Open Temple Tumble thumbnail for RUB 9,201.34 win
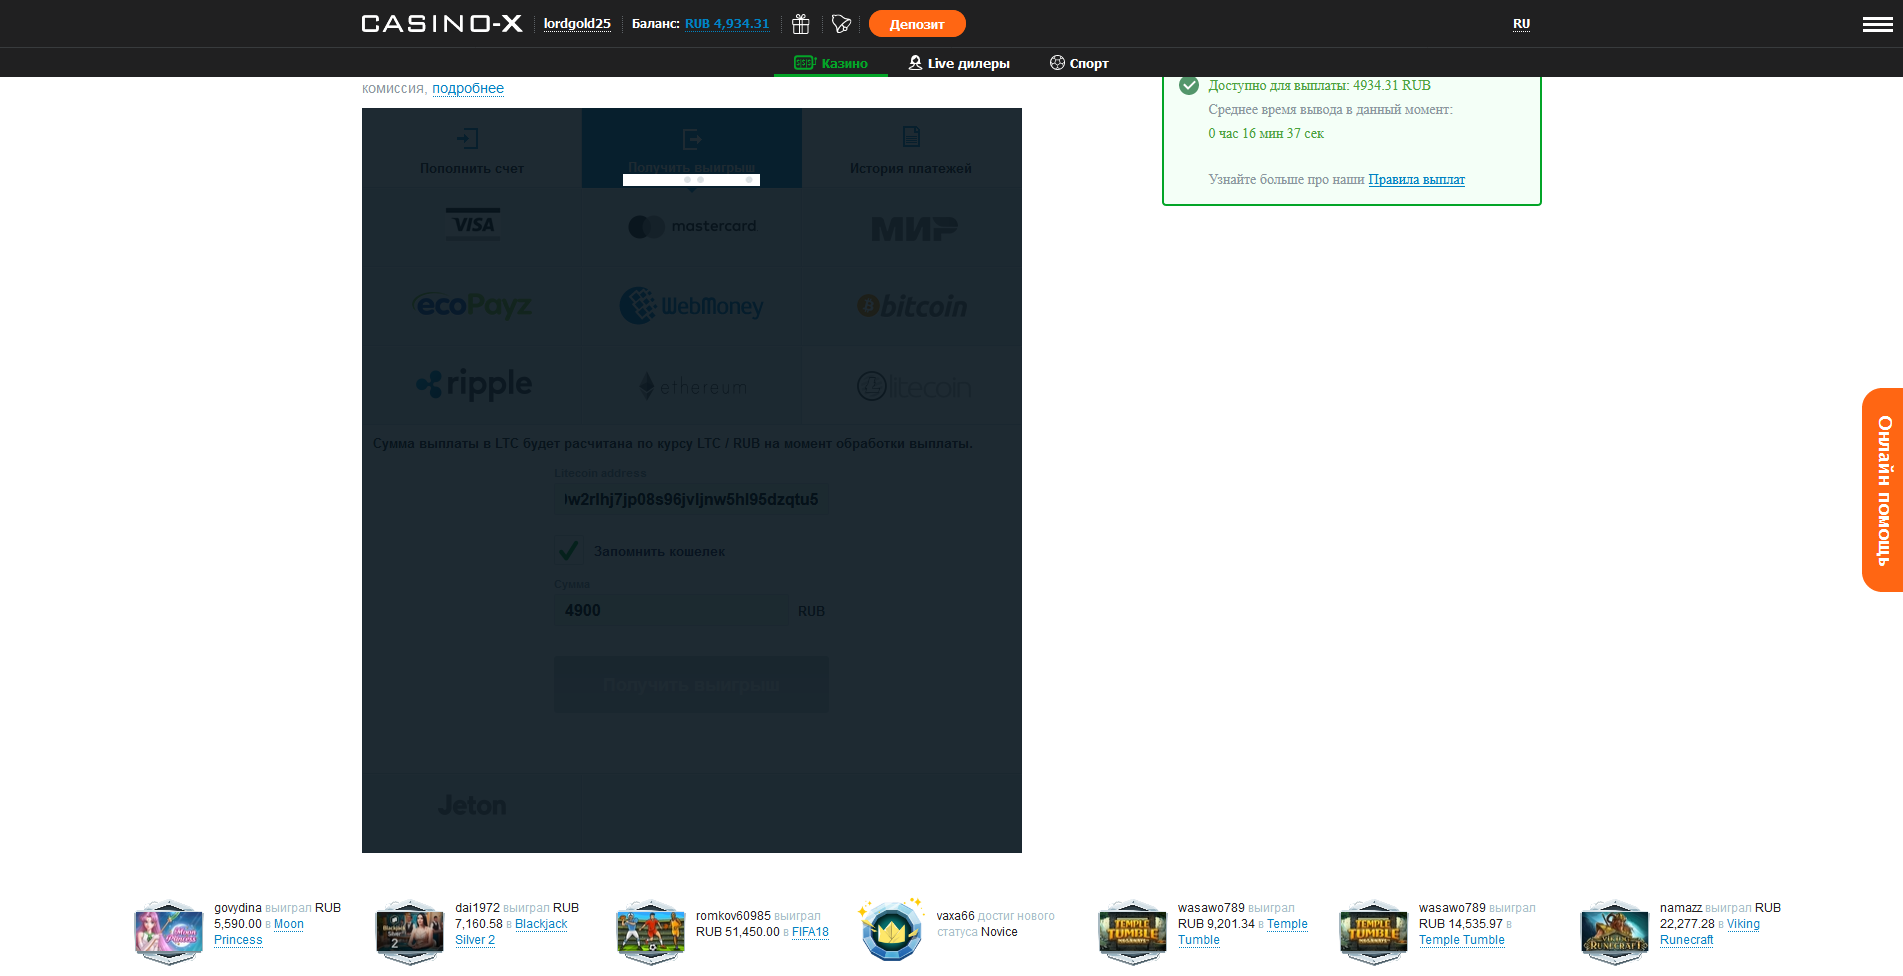Image resolution: width=1903 pixels, height=976 pixels. coord(1132,932)
